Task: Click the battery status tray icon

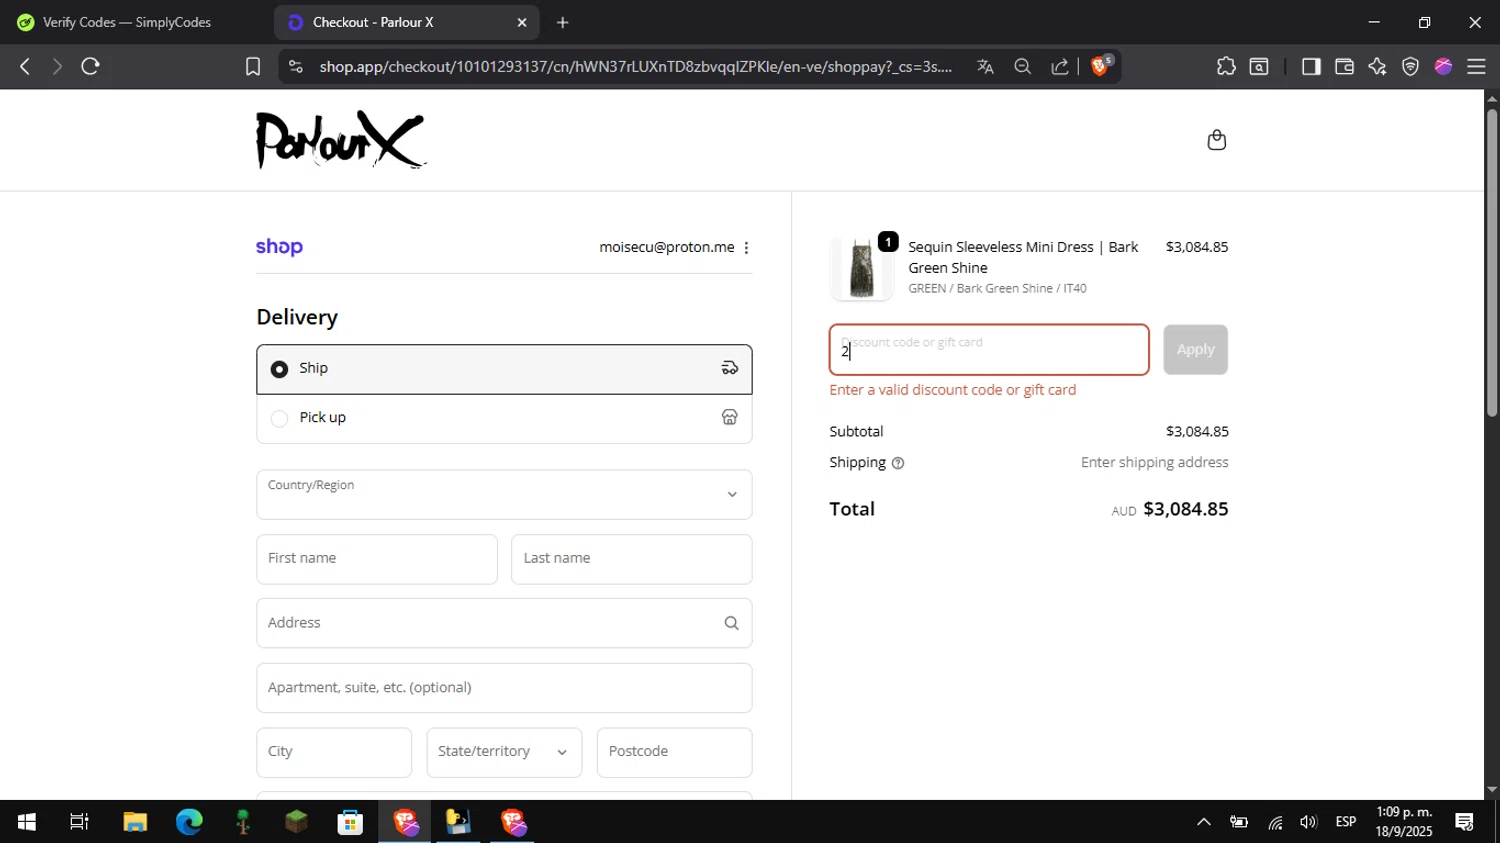Action: [1239, 822]
